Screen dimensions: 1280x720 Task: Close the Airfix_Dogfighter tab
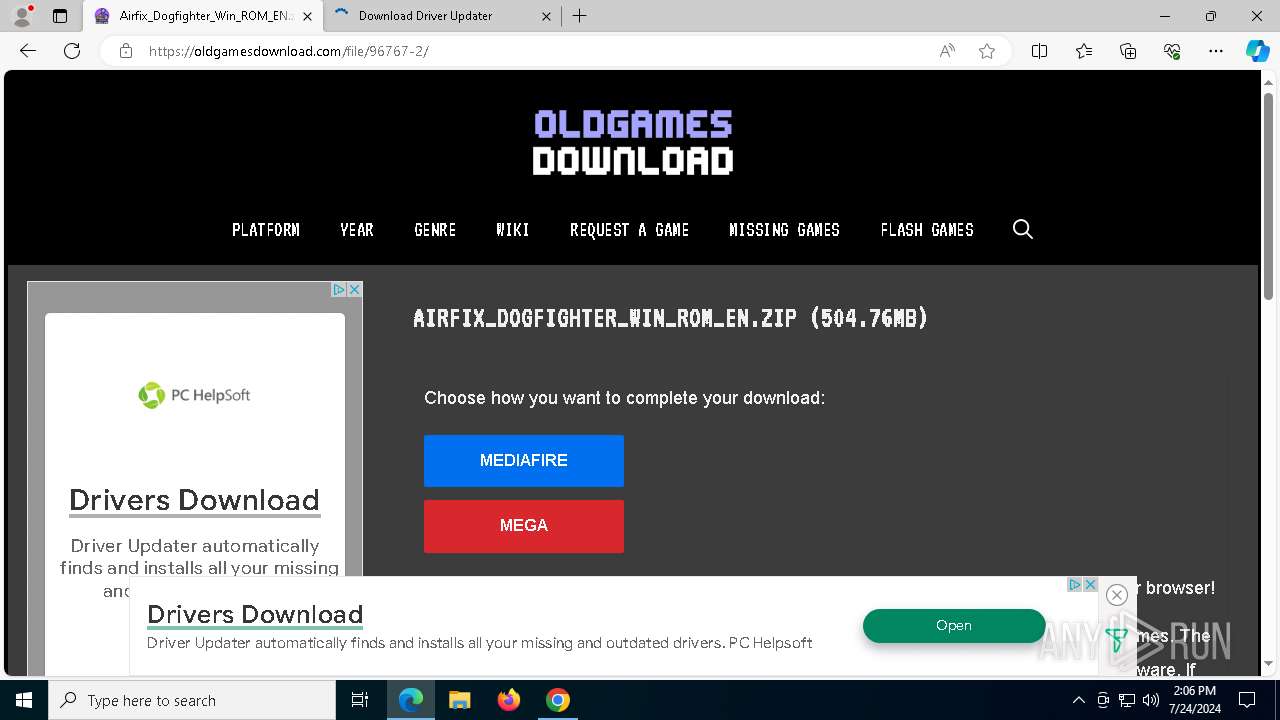pos(307,16)
